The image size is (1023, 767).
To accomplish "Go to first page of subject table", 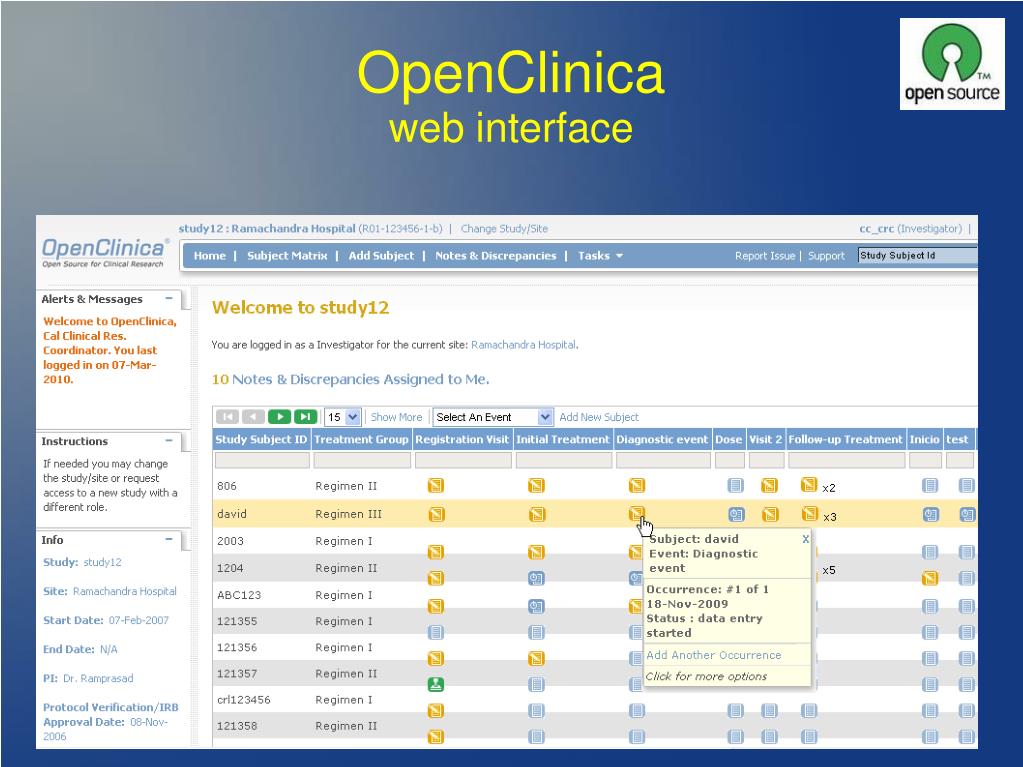I will (x=227, y=417).
